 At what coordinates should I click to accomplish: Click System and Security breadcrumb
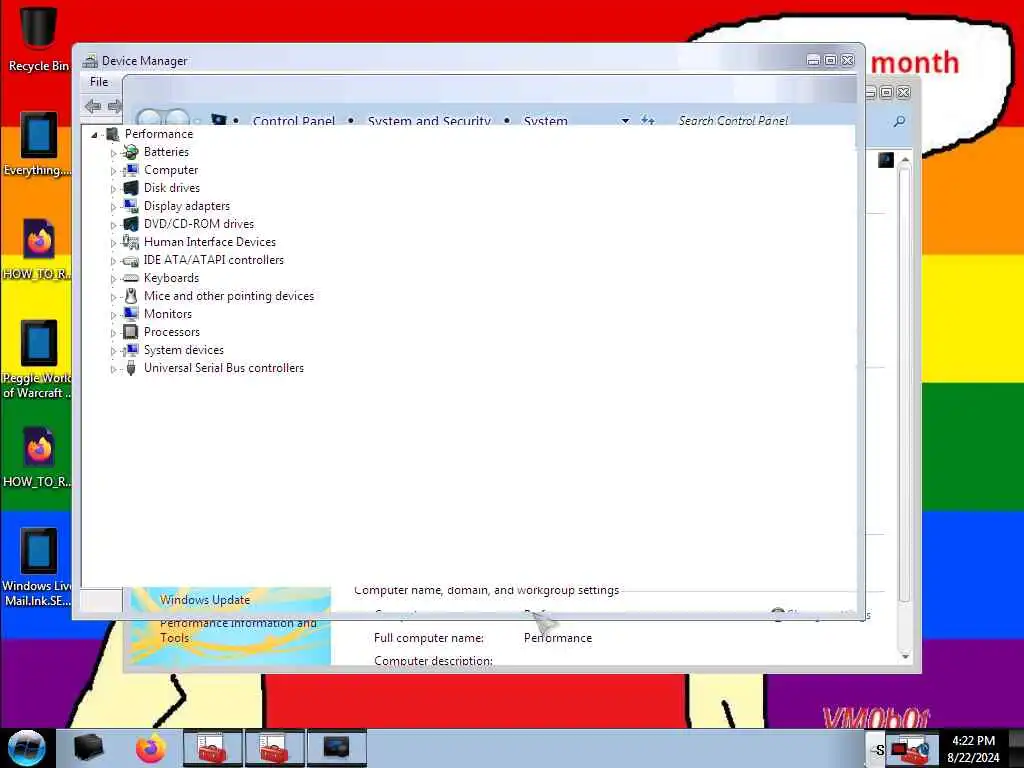[x=429, y=121]
